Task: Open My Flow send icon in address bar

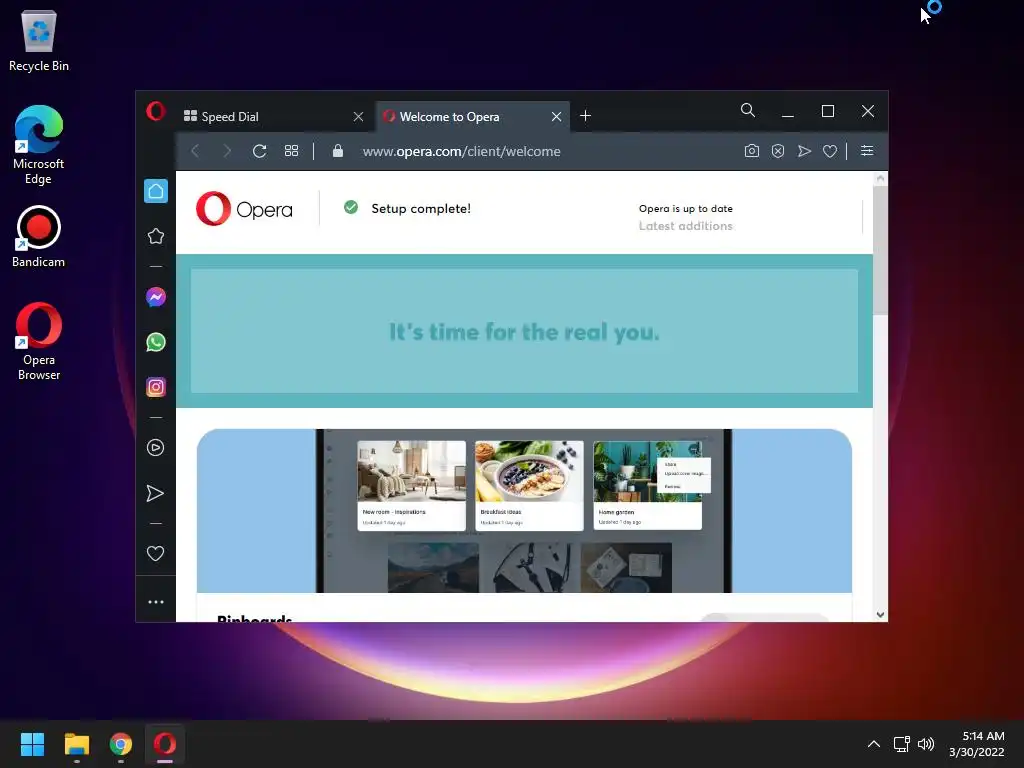Action: click(804, 152)
